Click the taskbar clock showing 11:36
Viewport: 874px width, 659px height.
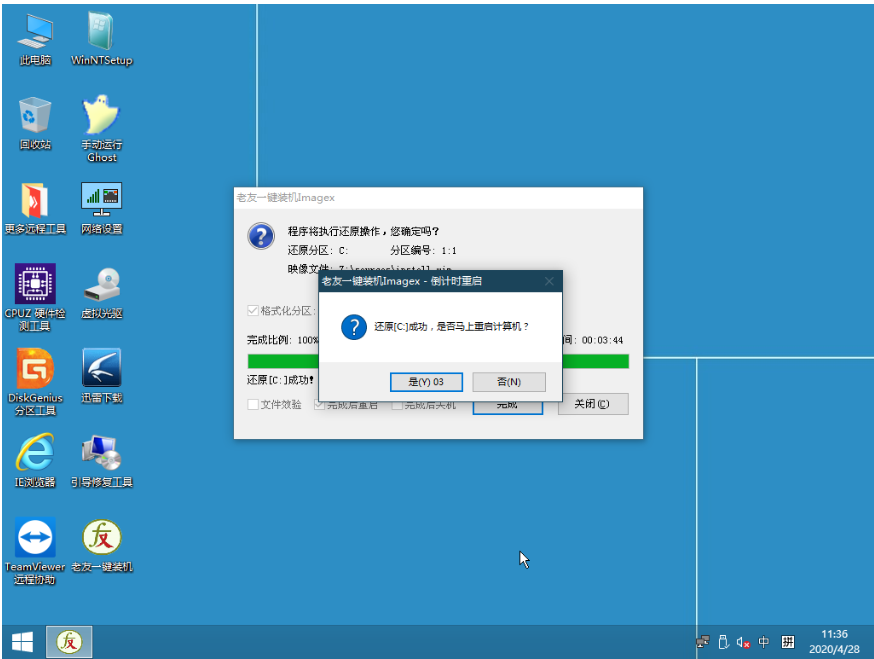pyautogui.click(x=834, y=641)
